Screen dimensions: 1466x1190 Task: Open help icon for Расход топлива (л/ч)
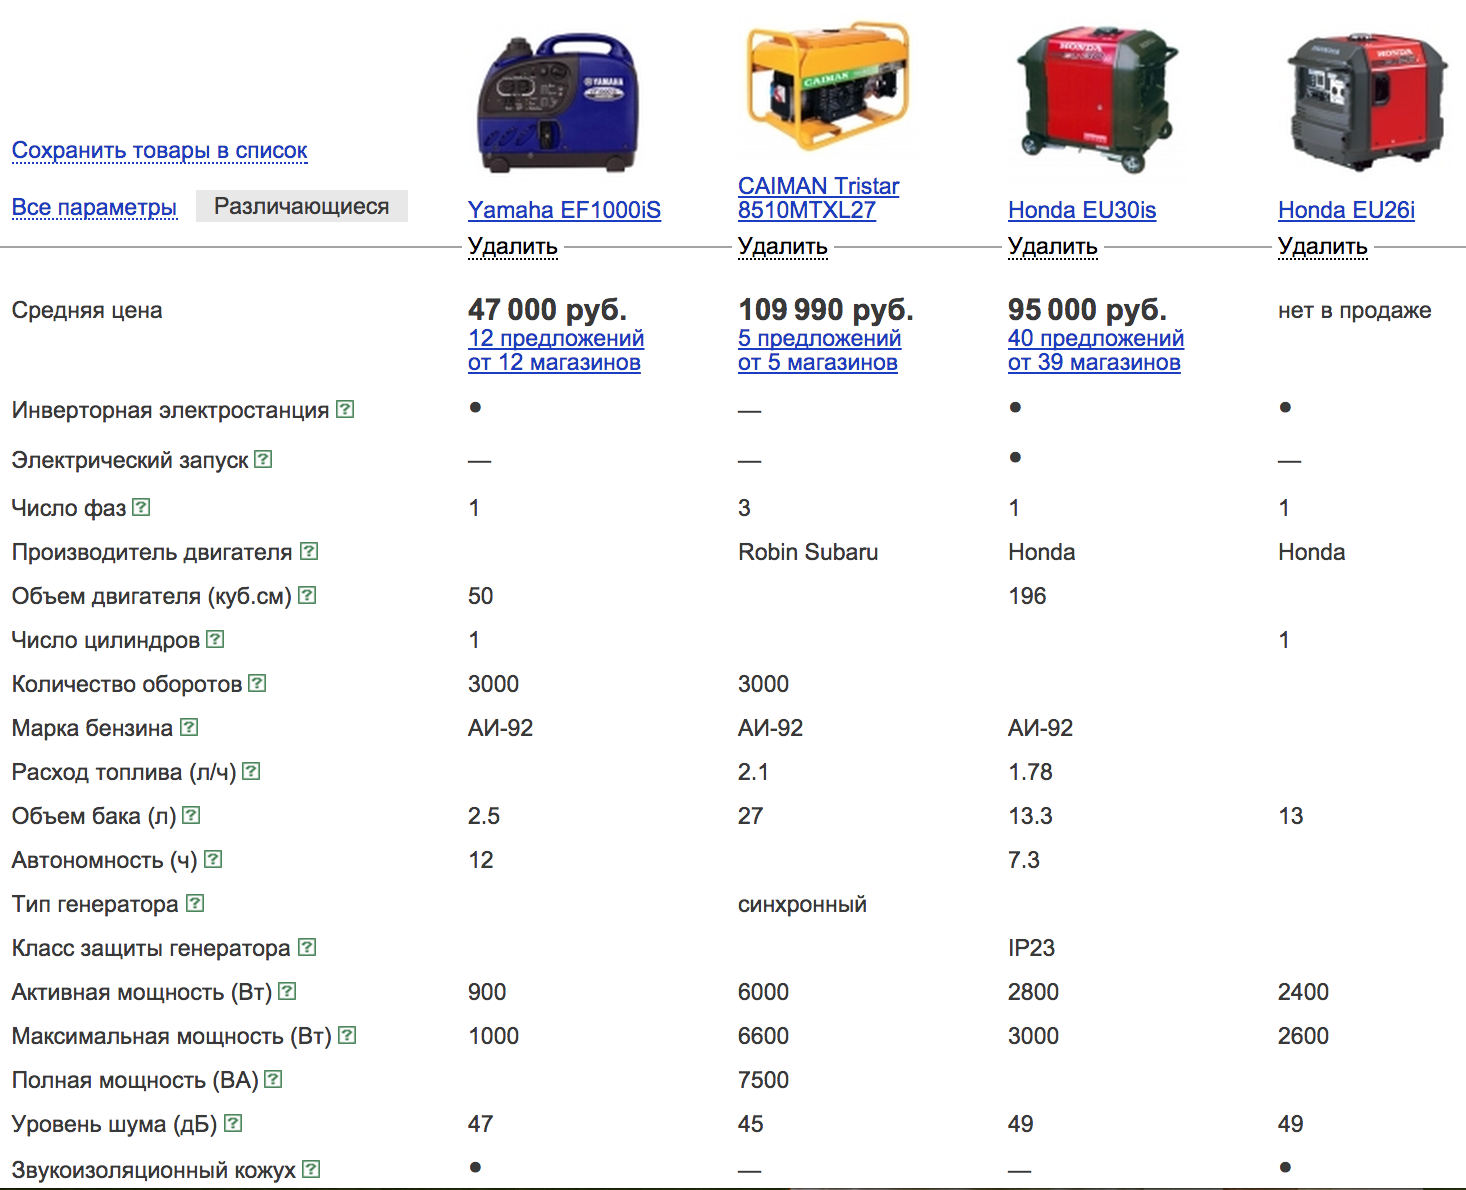point(251,771)
